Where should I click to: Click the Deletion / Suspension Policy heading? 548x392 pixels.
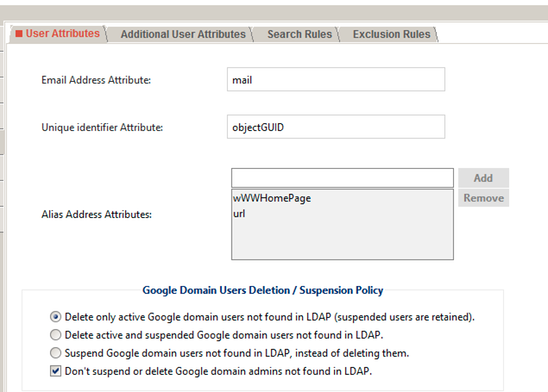pyautogui.click(x=263, y=290)
